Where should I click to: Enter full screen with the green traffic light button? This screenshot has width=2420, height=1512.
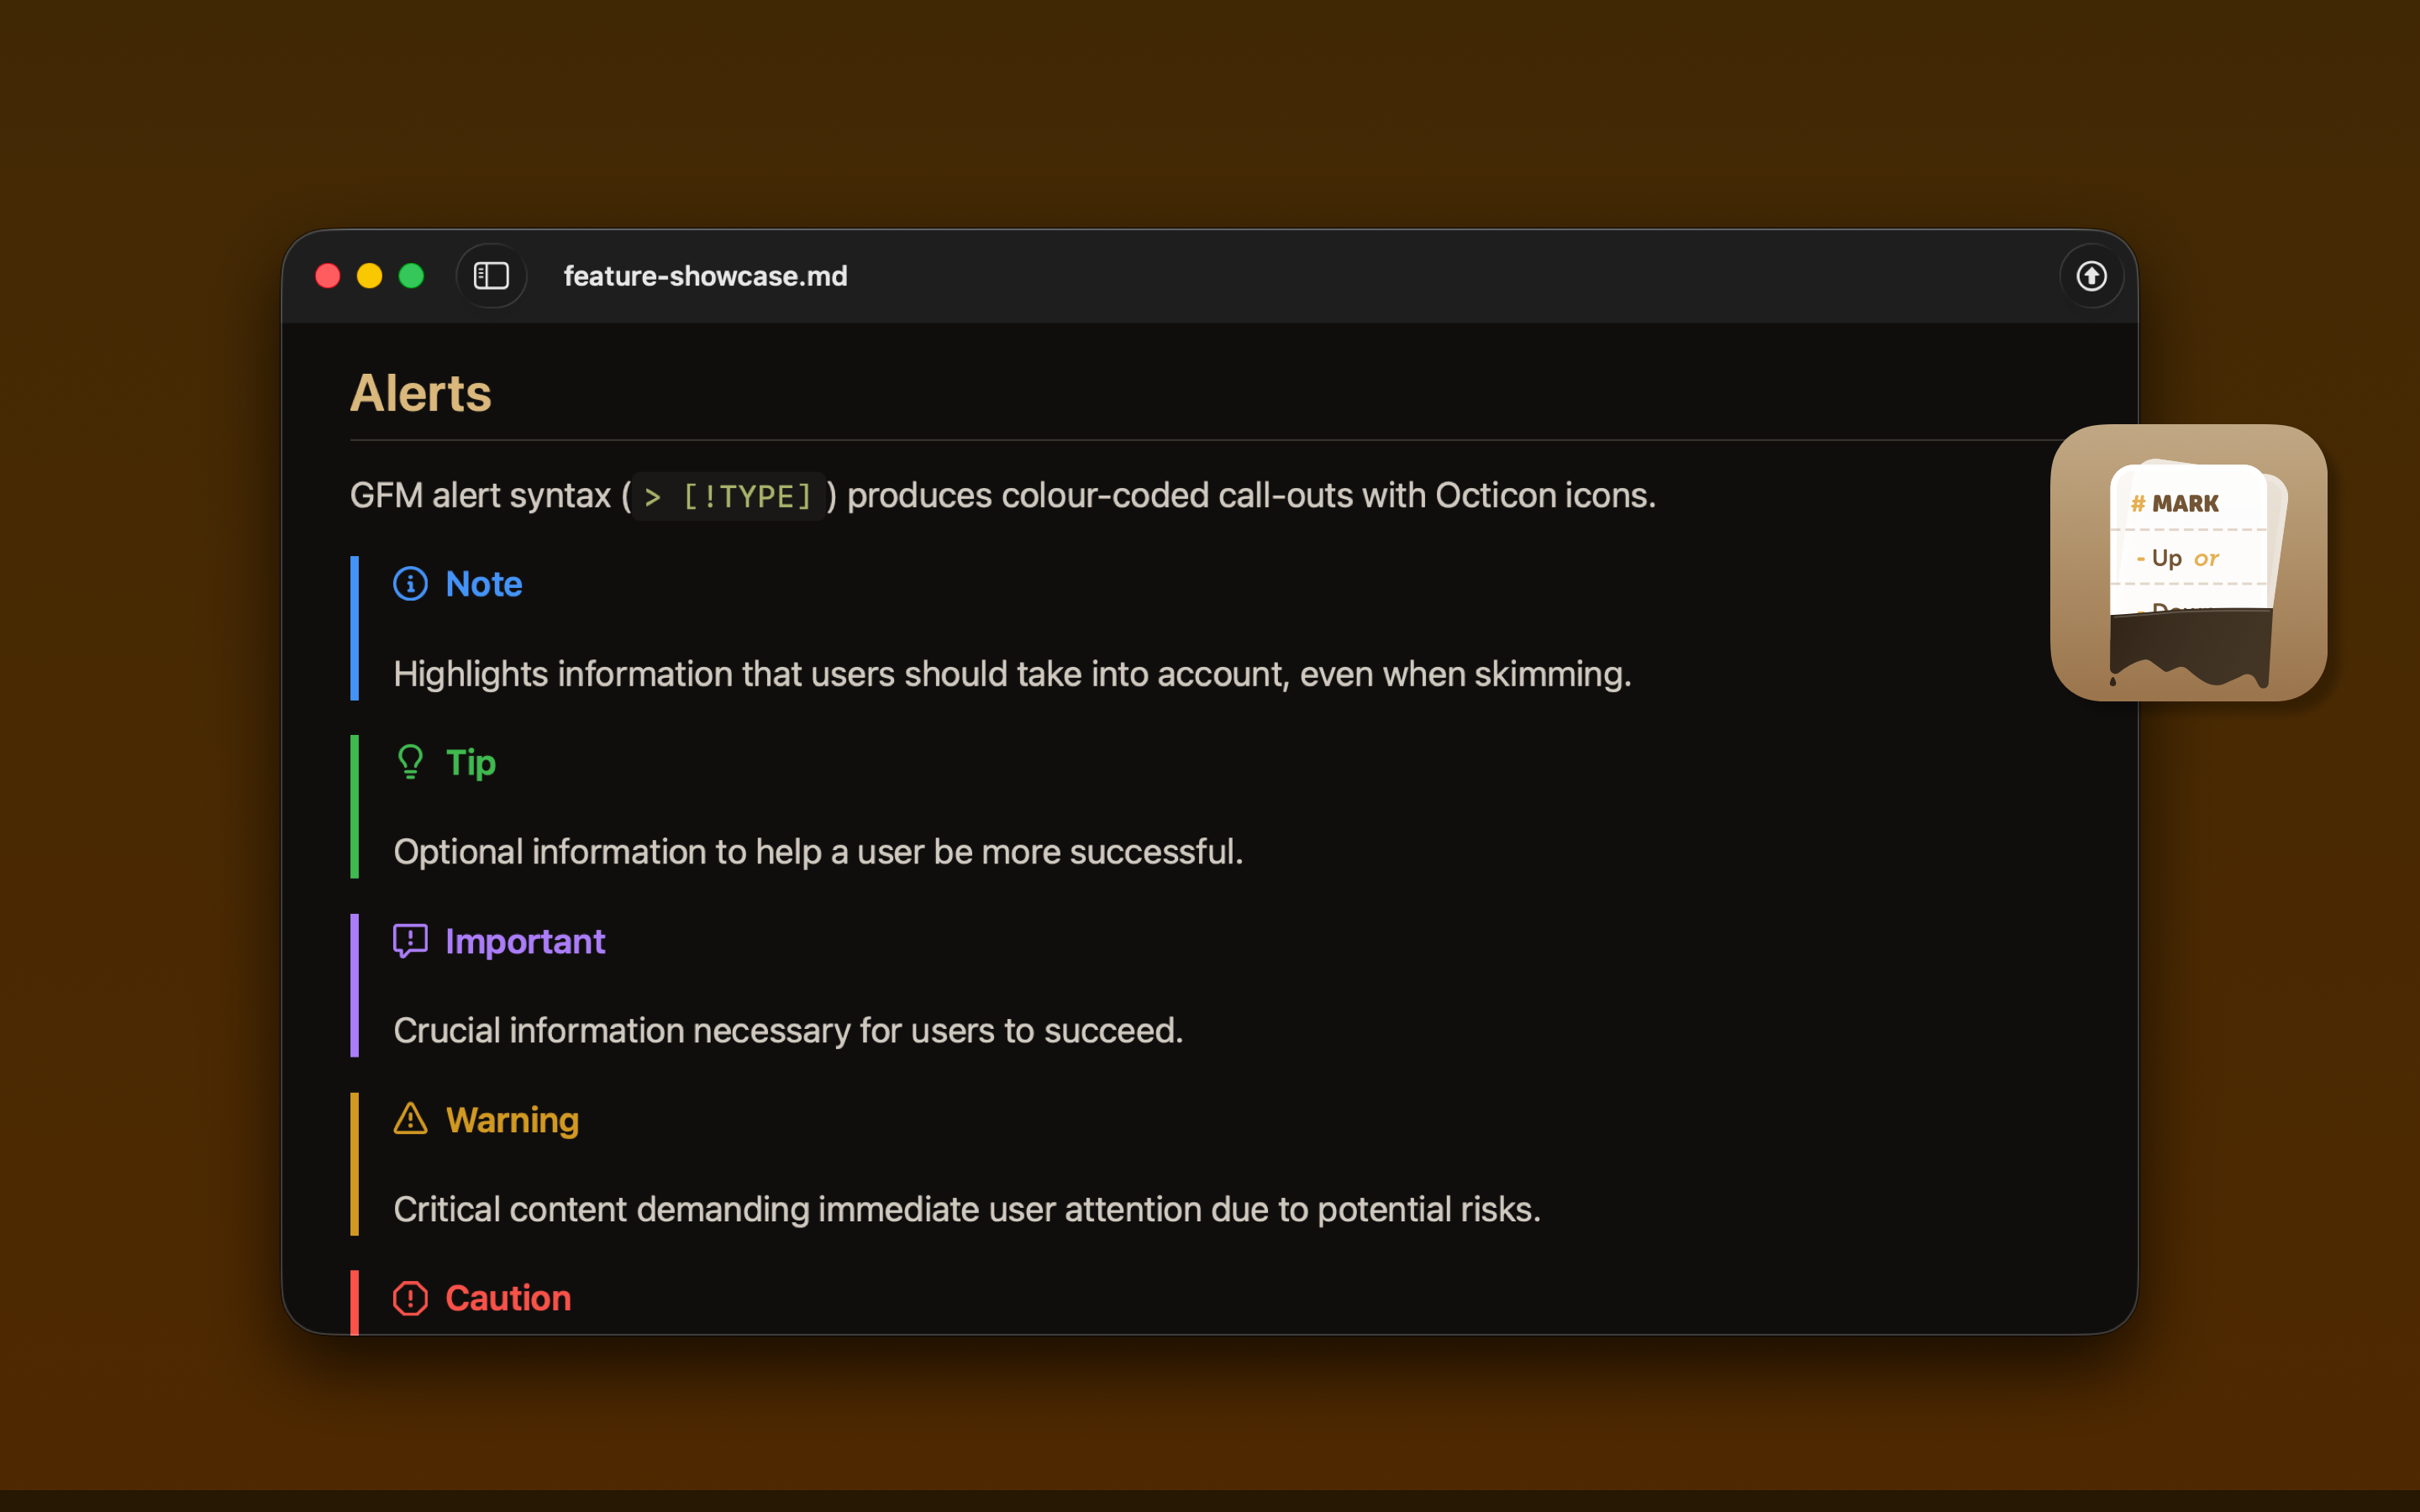pyautogui.click(x=412, y=275)
